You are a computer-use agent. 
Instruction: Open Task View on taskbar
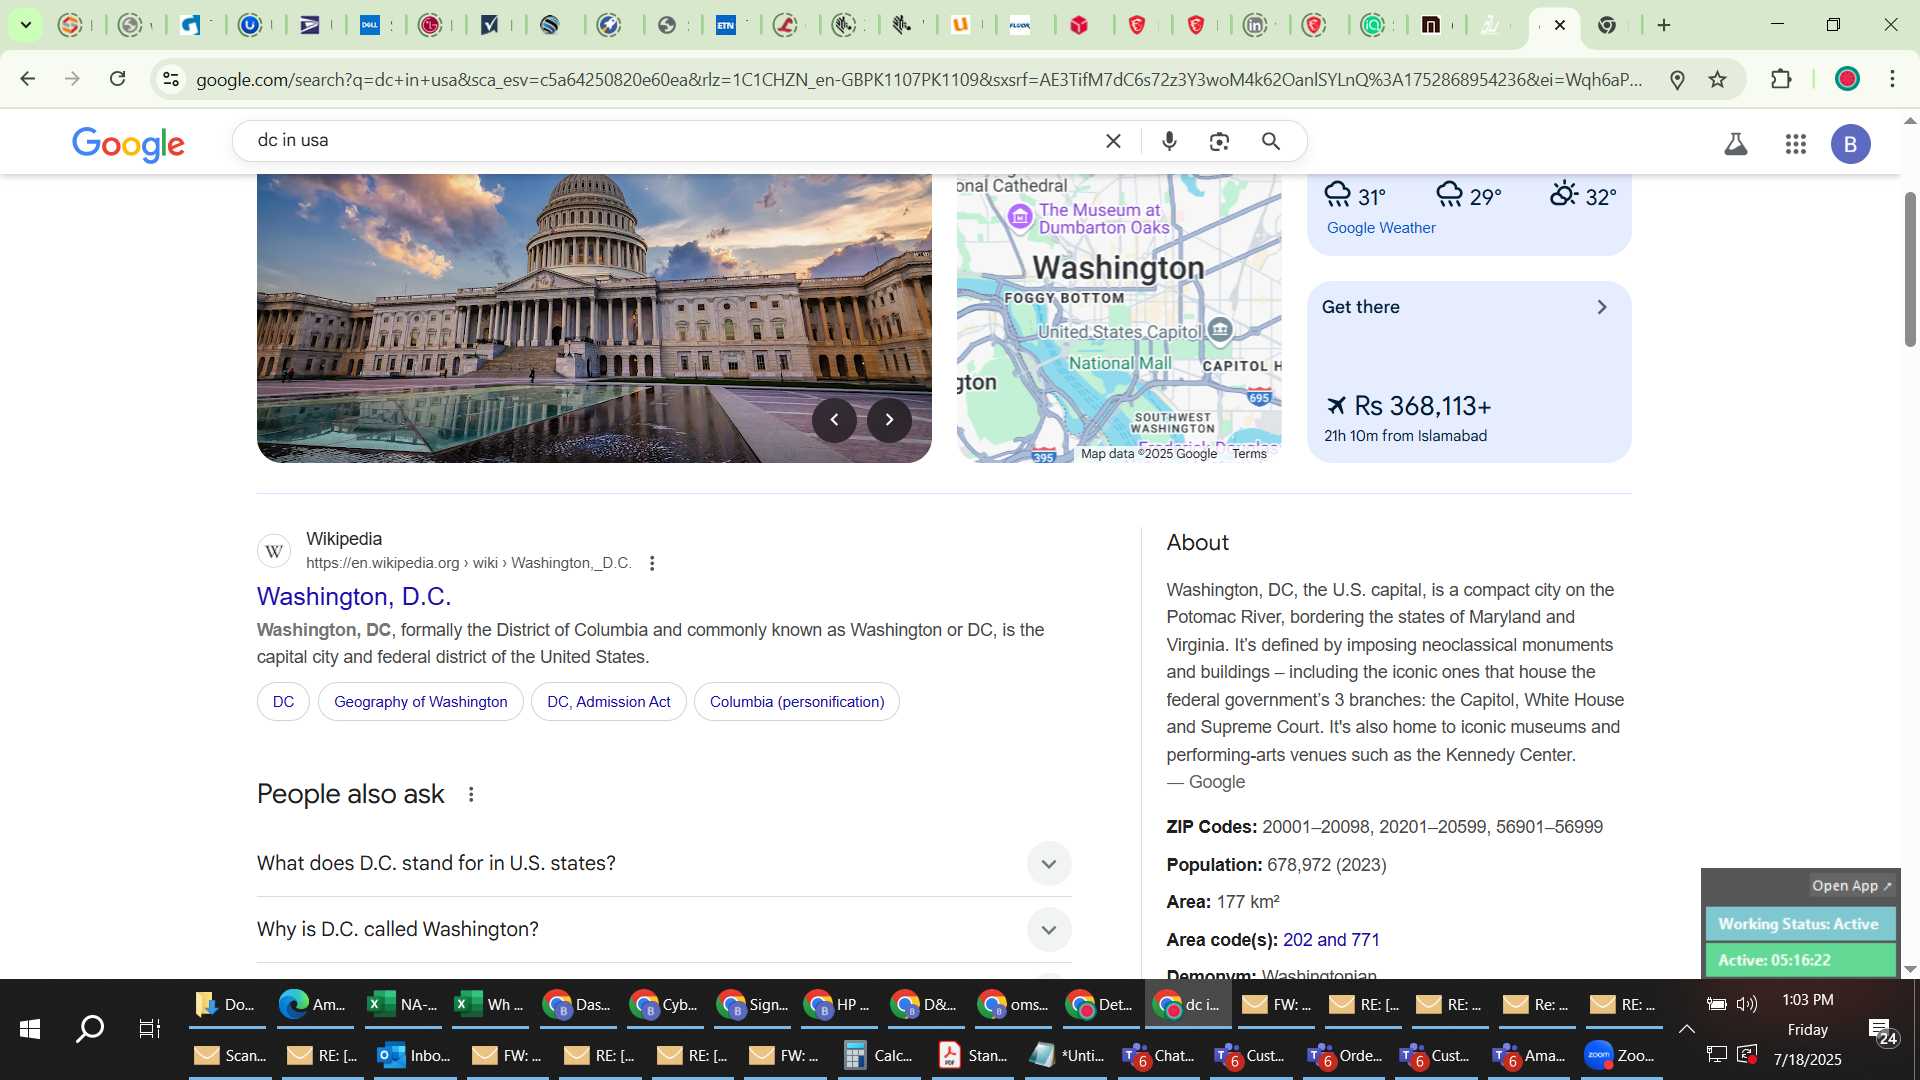pos(150,1029)
